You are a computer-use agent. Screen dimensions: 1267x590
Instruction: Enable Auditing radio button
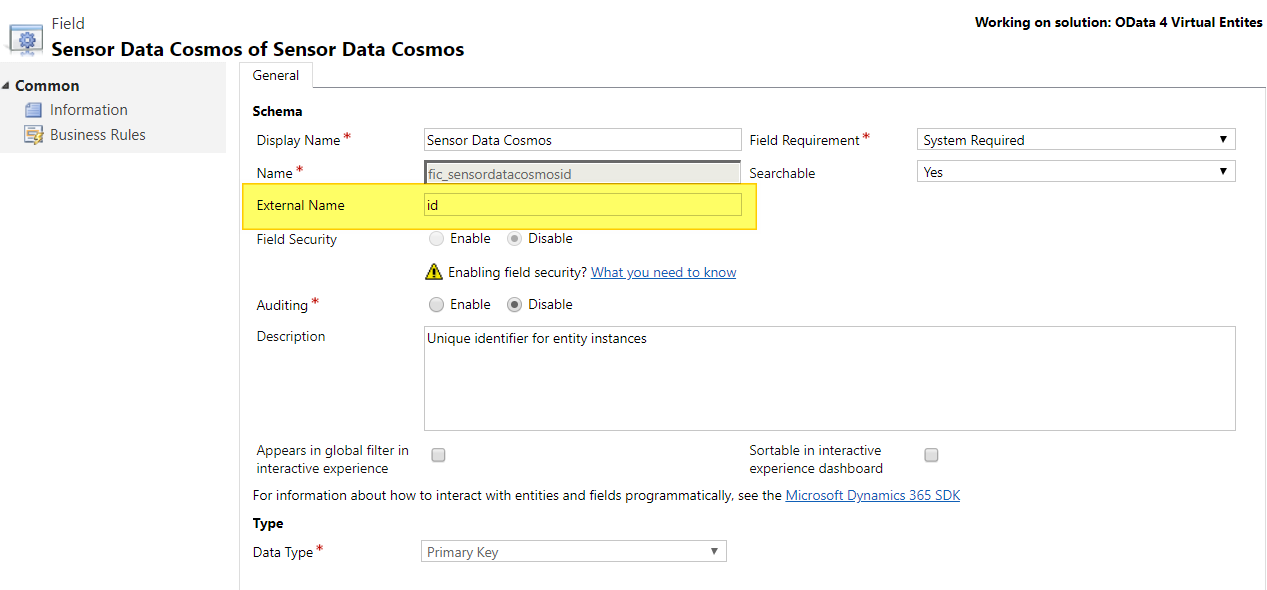click(436, 305)
